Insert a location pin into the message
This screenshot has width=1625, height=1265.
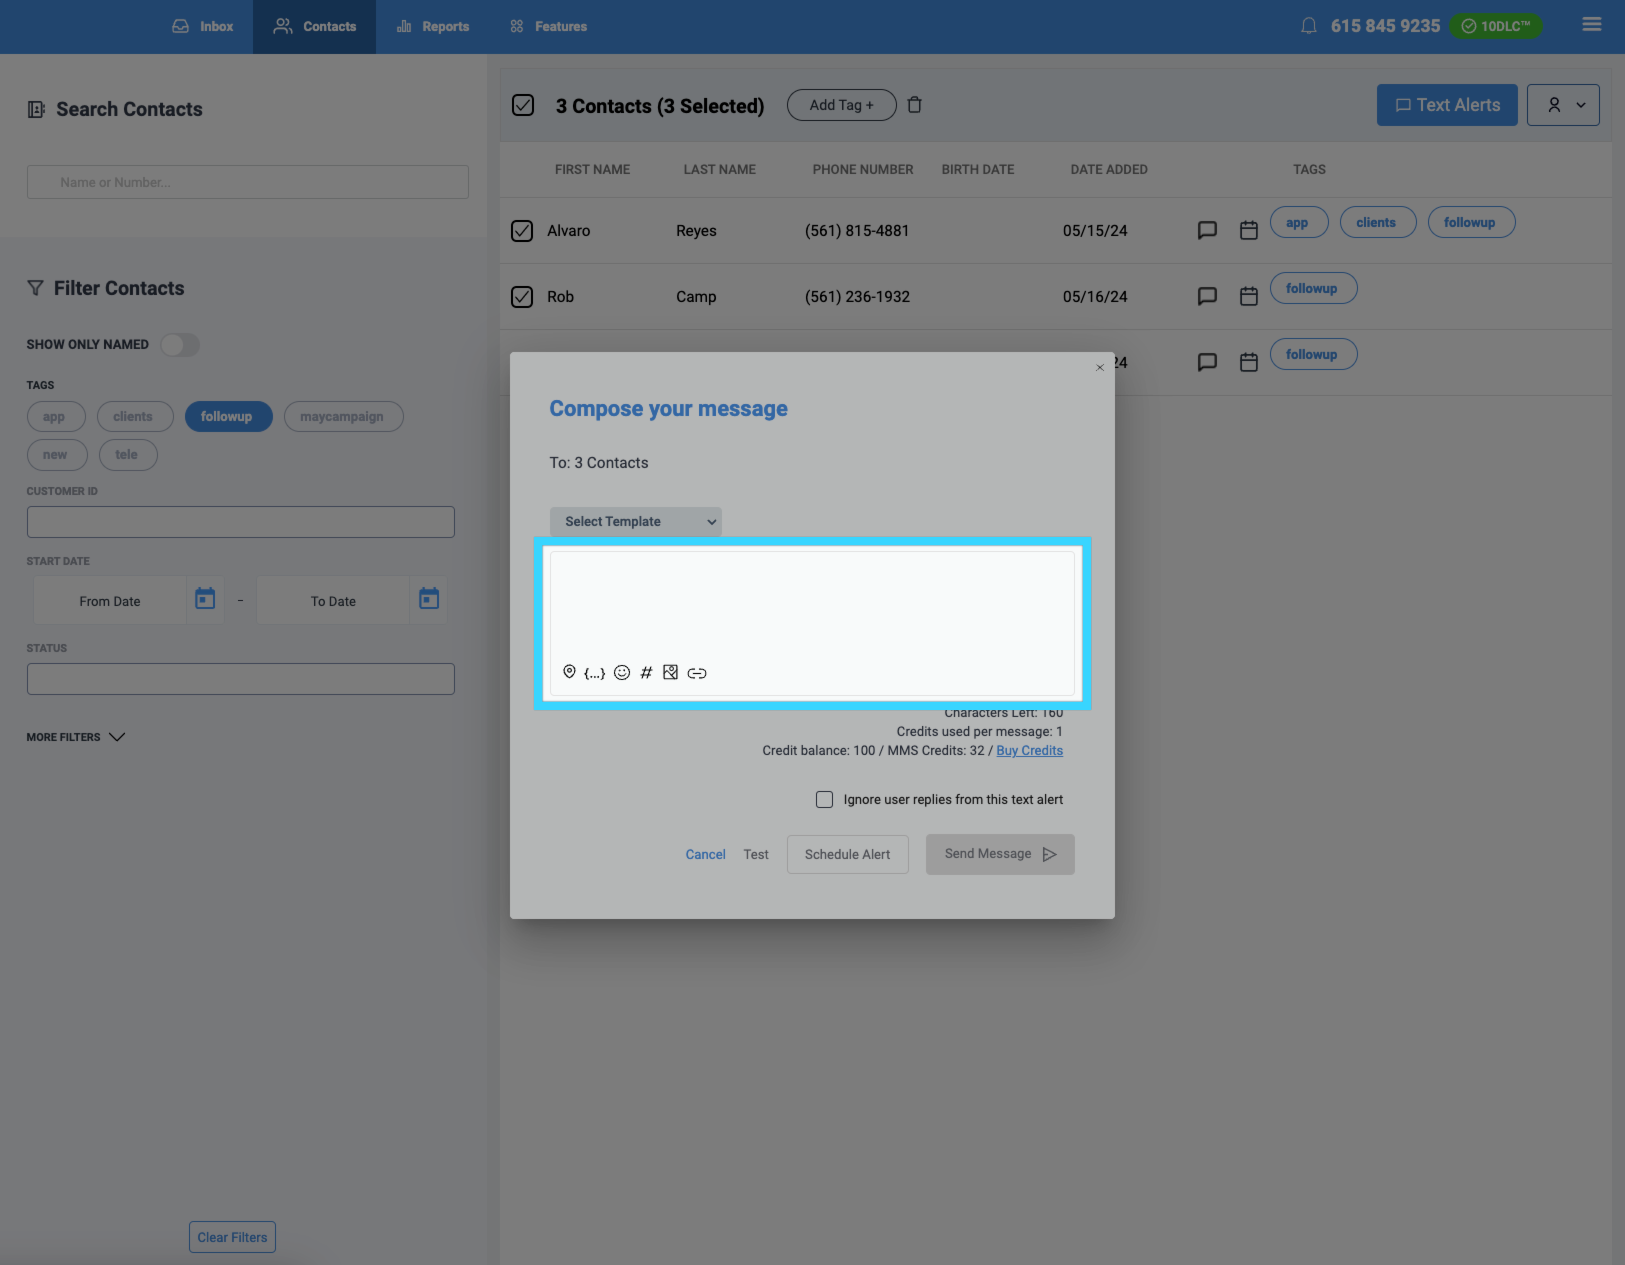(569, 672)
